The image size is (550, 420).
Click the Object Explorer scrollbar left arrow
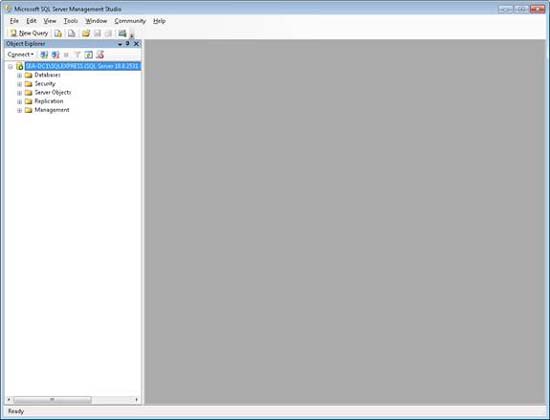(9, 400)
